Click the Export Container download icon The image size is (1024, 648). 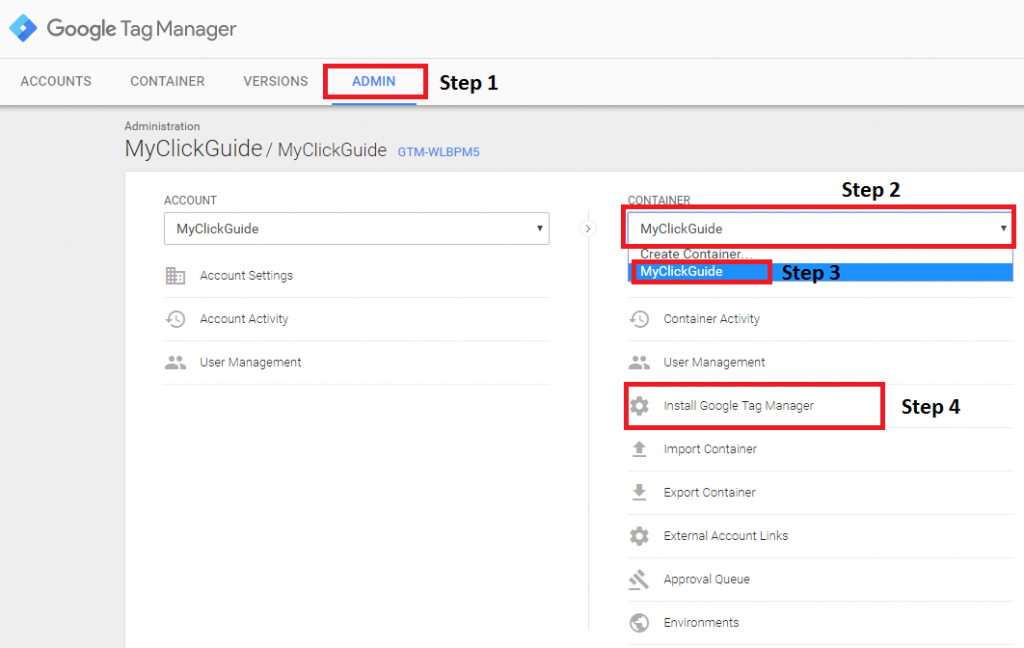point(639,493)
